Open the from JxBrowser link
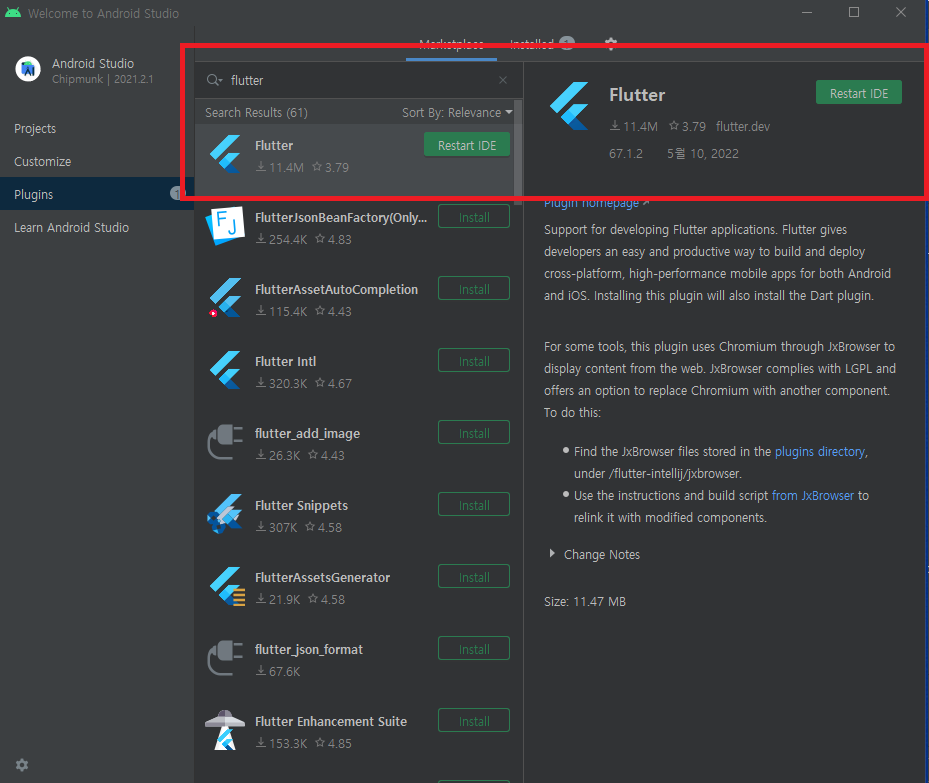 coord(812,495)
